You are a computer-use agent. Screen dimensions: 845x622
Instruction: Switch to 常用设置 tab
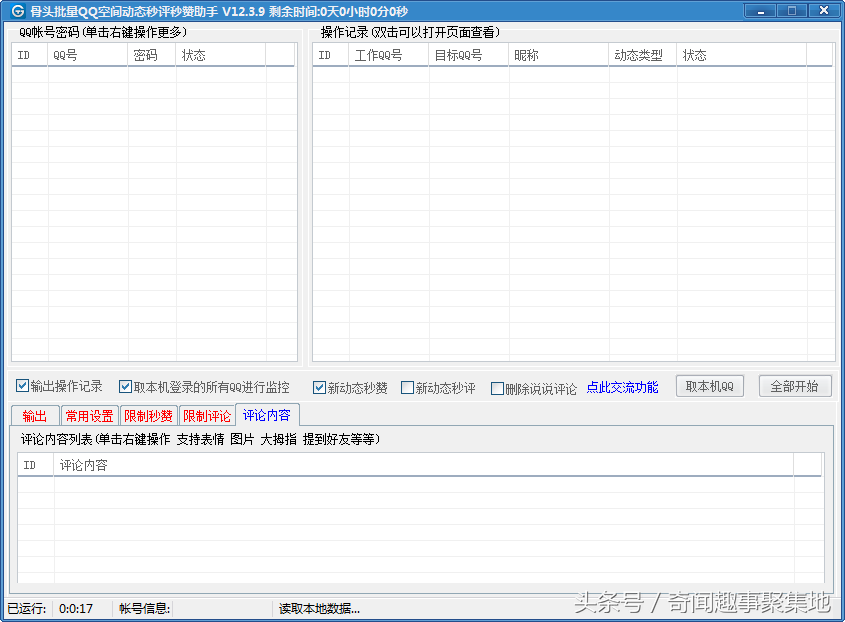(89, 416)
